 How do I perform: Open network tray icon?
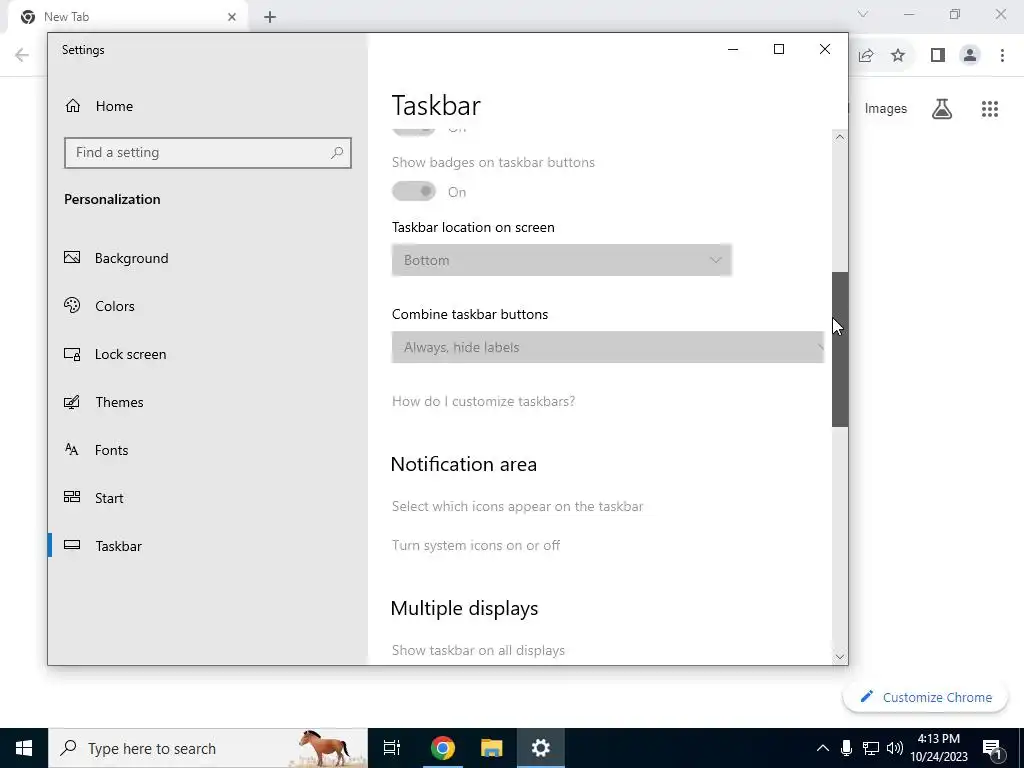pos(871,748)
